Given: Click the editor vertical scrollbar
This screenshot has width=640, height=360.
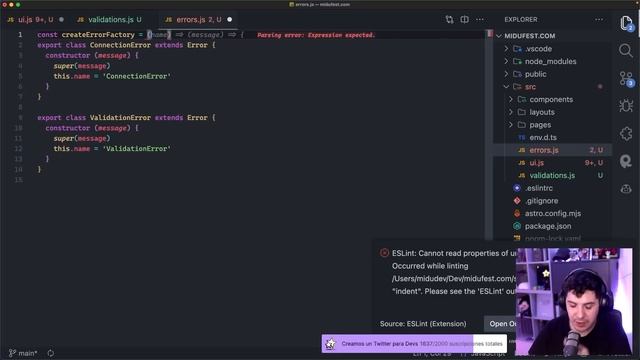Looking at the screenshot, I should (489, 135).
